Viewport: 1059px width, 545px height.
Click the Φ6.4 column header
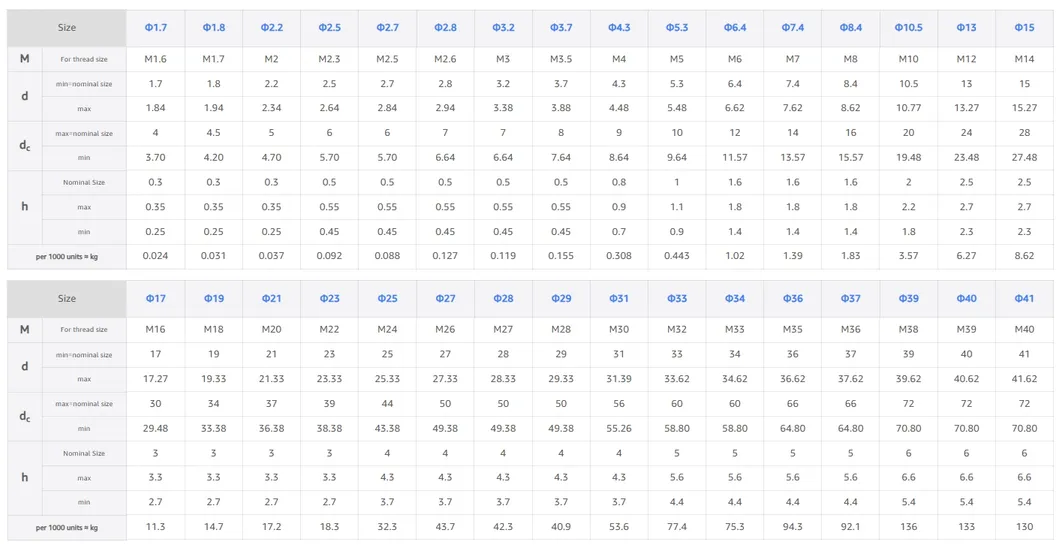pos(735,28)
